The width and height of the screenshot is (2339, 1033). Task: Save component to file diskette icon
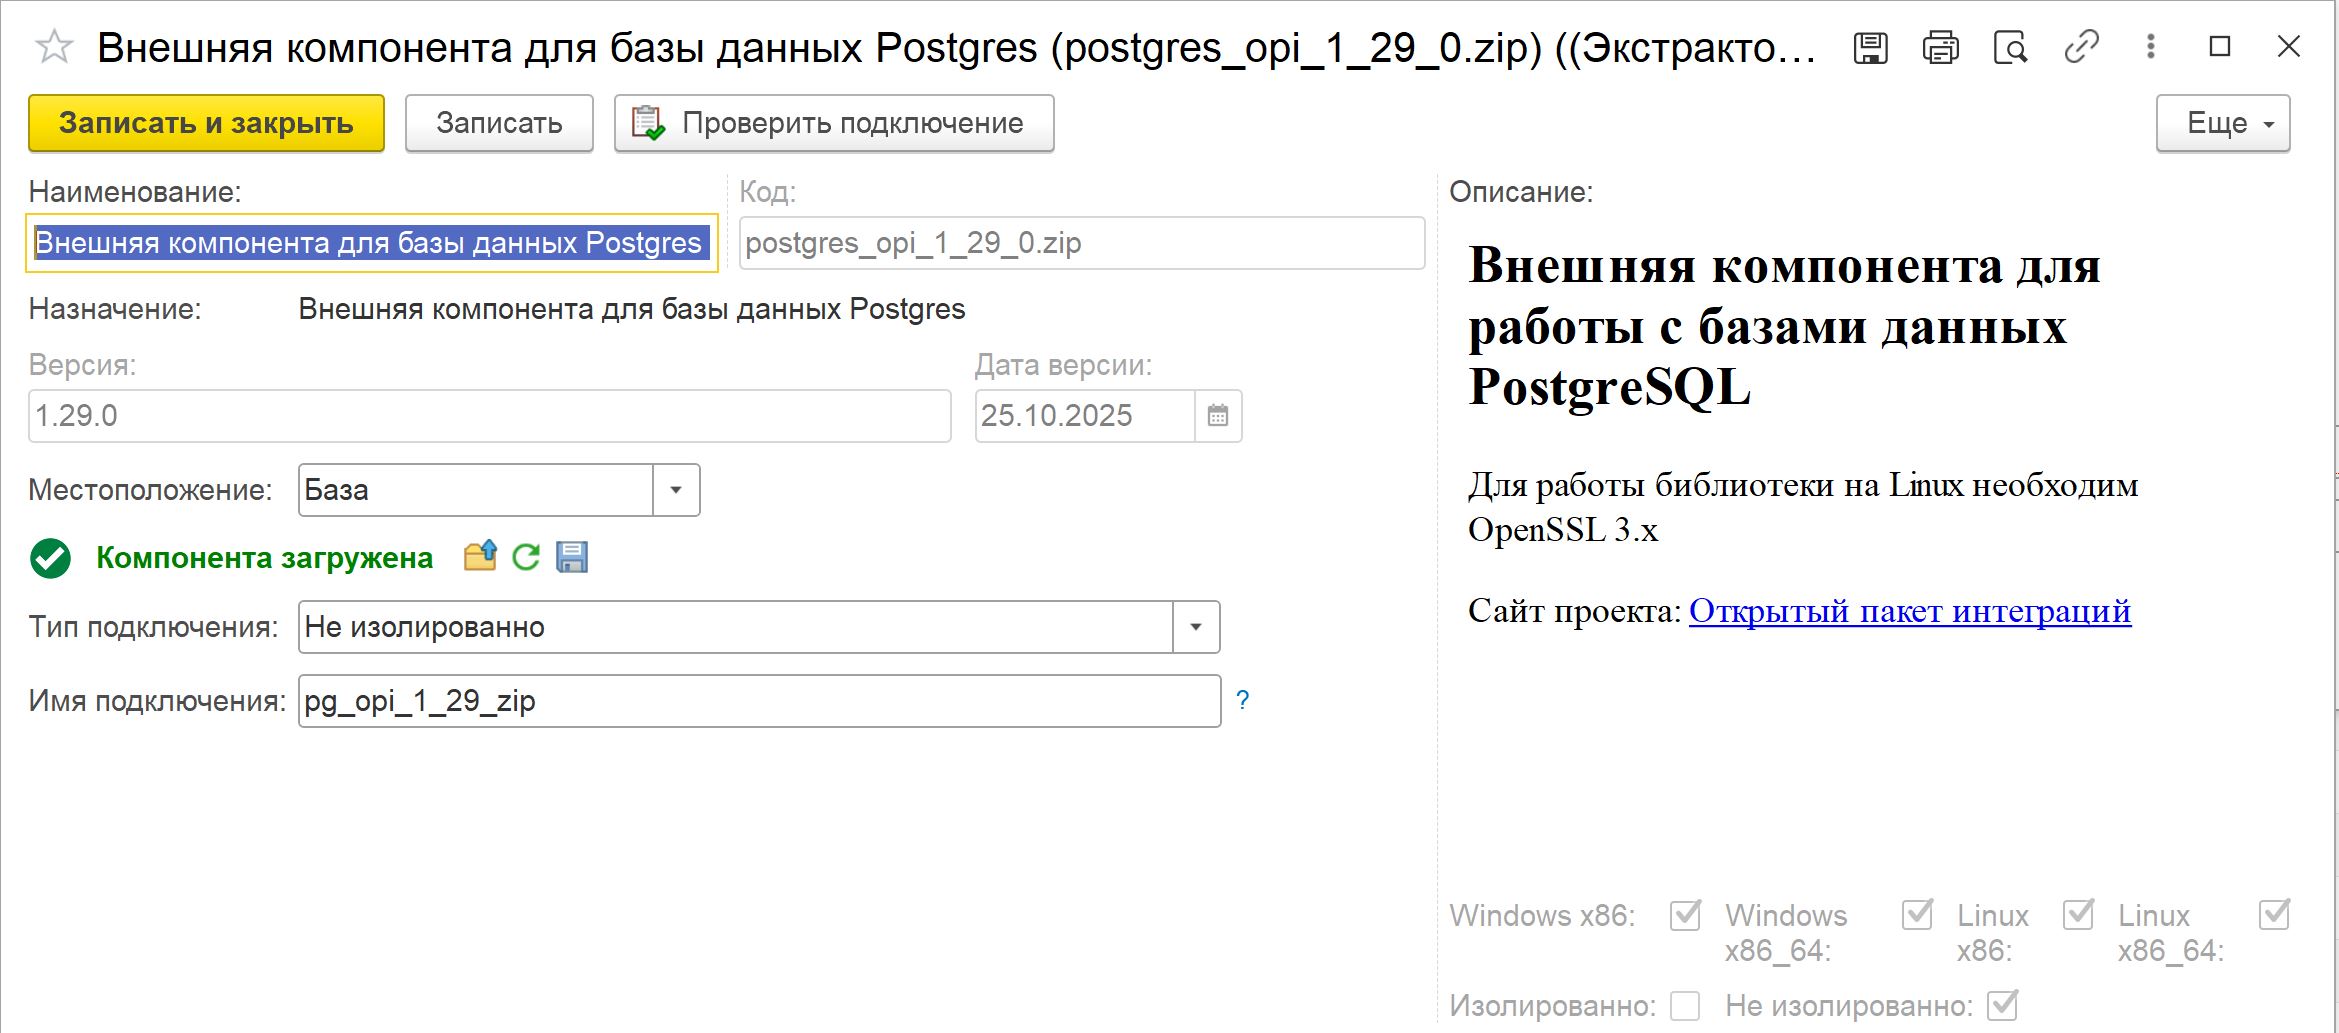click(572, 556)
